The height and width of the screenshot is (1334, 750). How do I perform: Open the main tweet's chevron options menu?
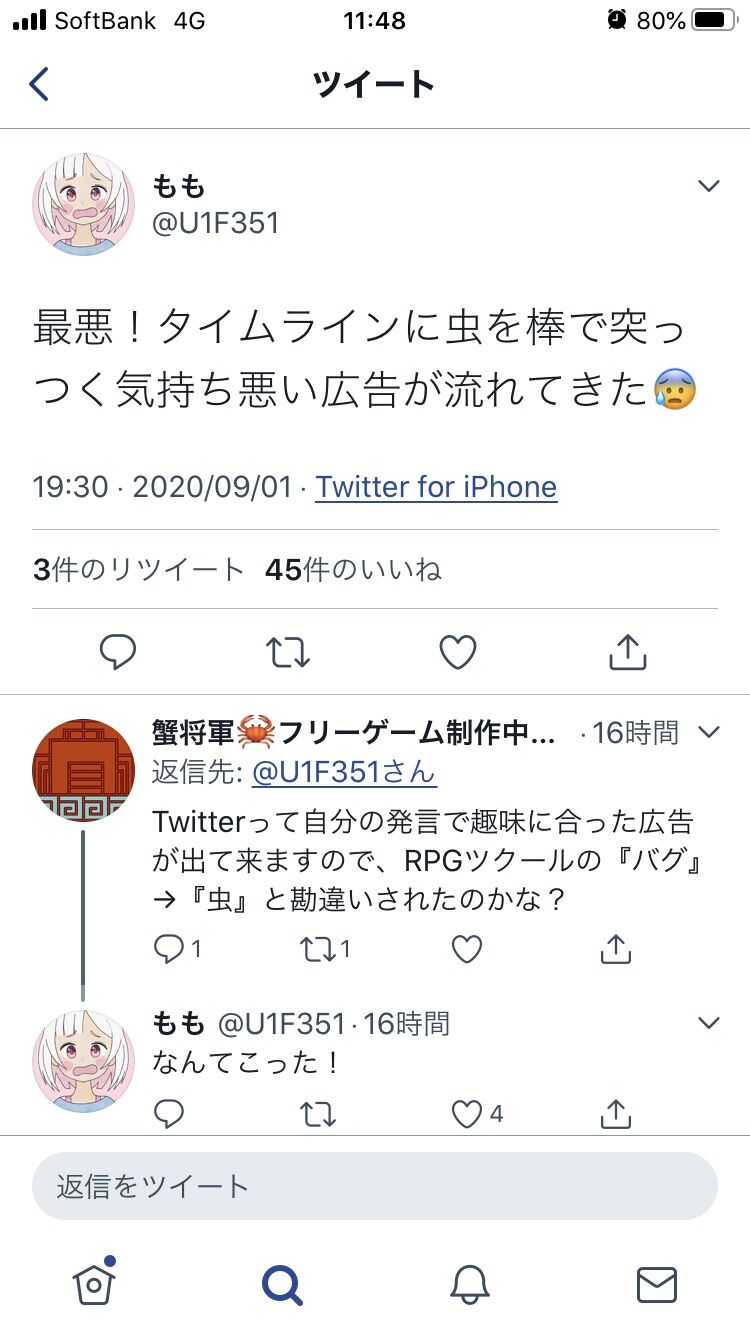click(x=708, y=186)
